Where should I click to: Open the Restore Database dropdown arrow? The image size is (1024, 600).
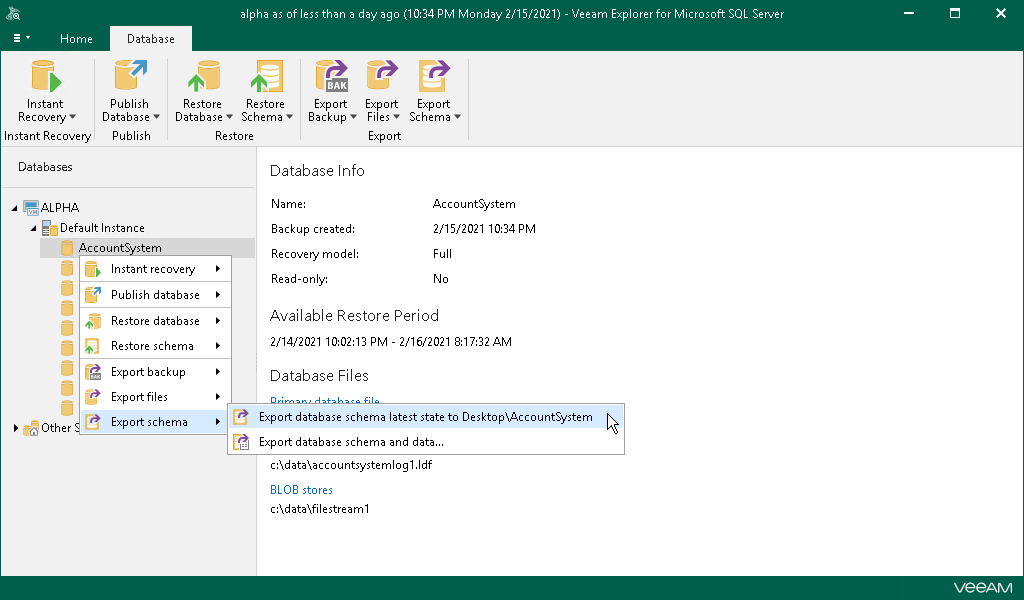(x=229, y=117)
